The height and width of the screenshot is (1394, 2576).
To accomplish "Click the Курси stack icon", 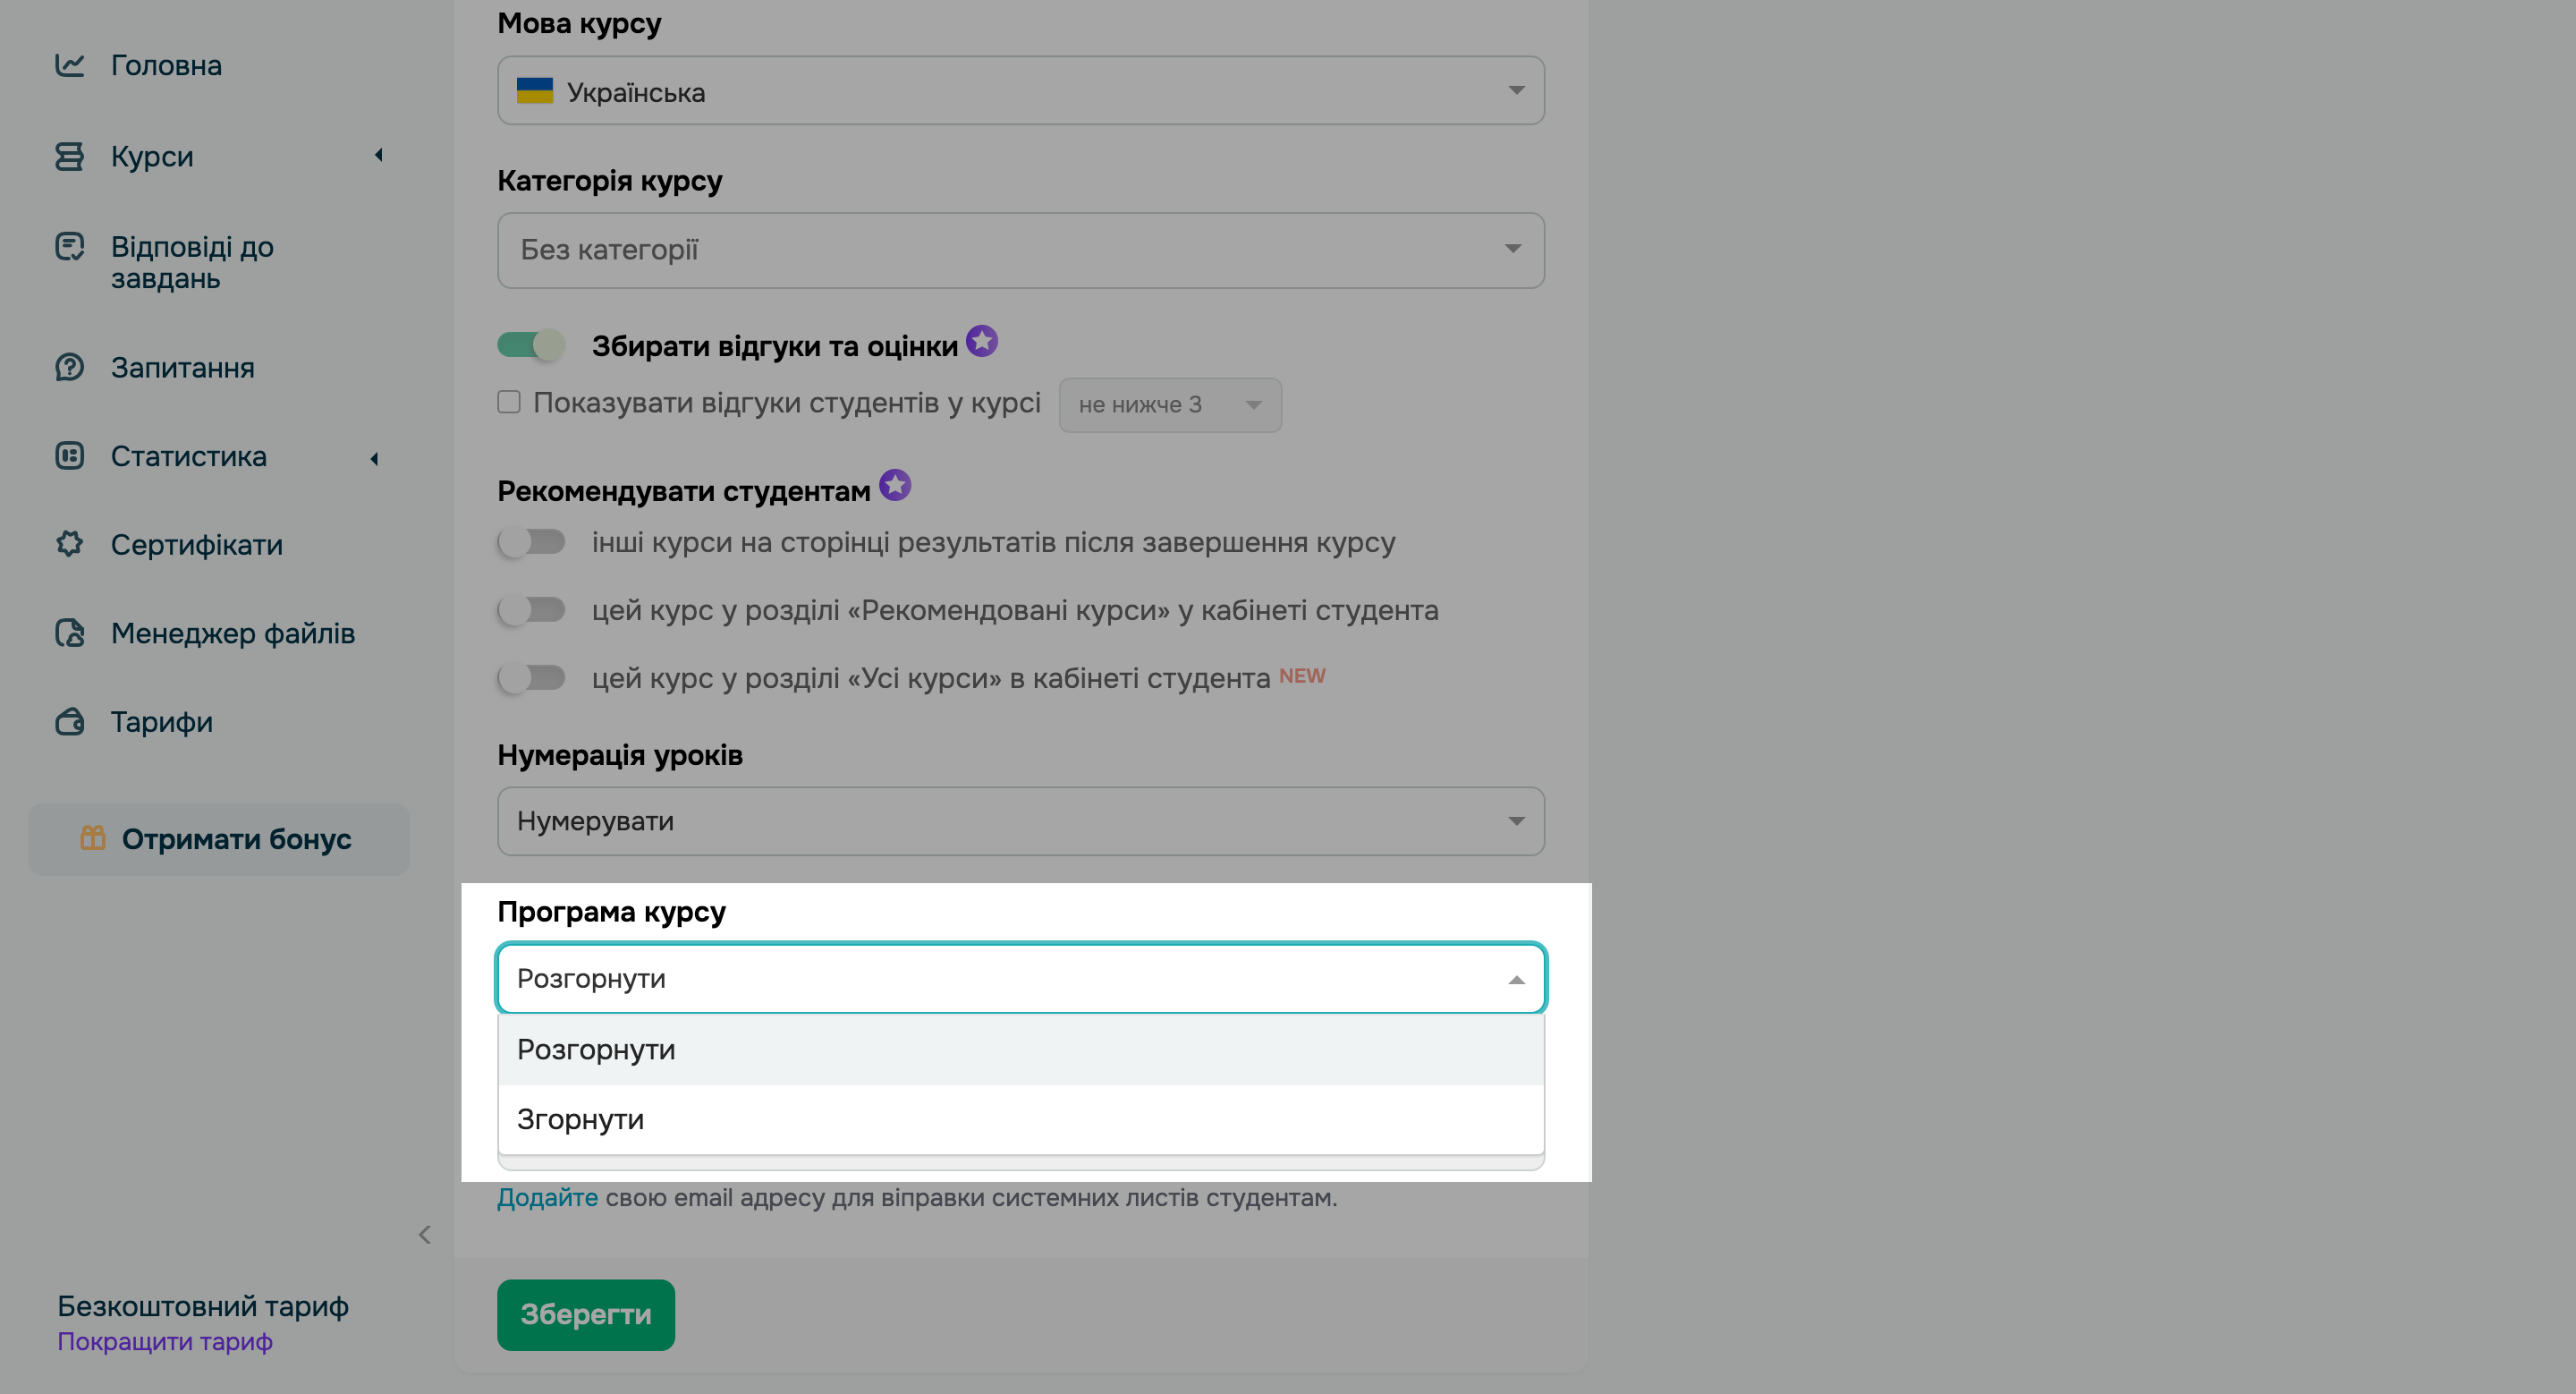I will click(x=69, y=157).
